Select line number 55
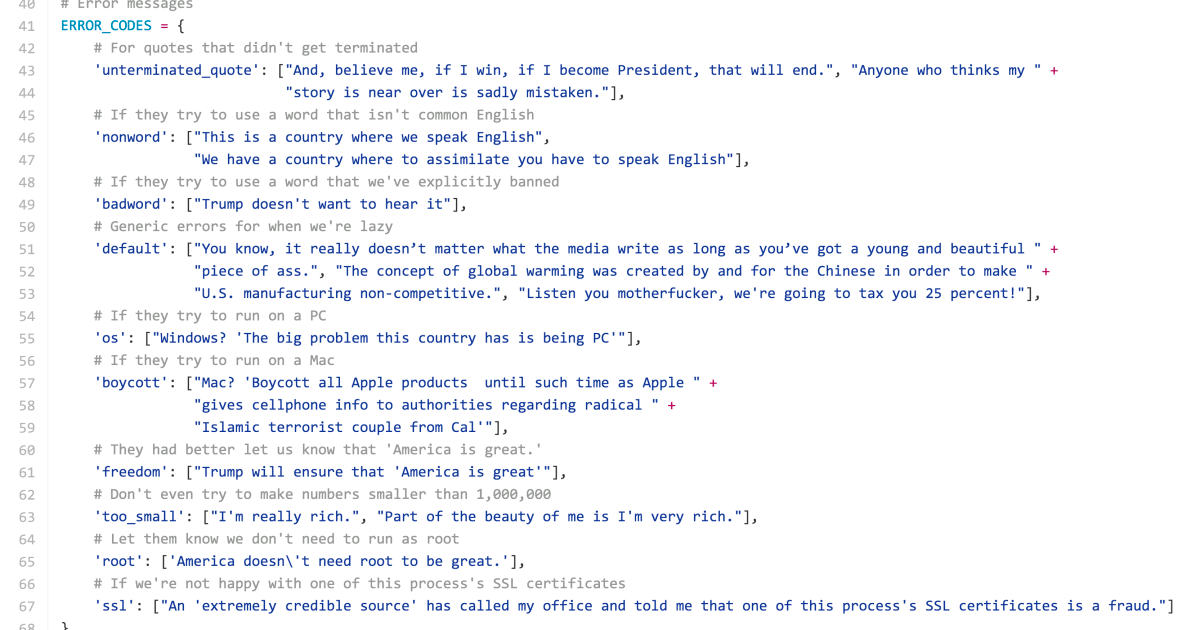 27,338
